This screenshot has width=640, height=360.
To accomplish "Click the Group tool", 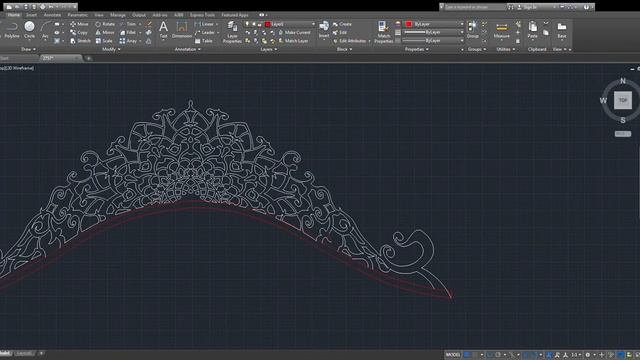I will coord(472,30).
